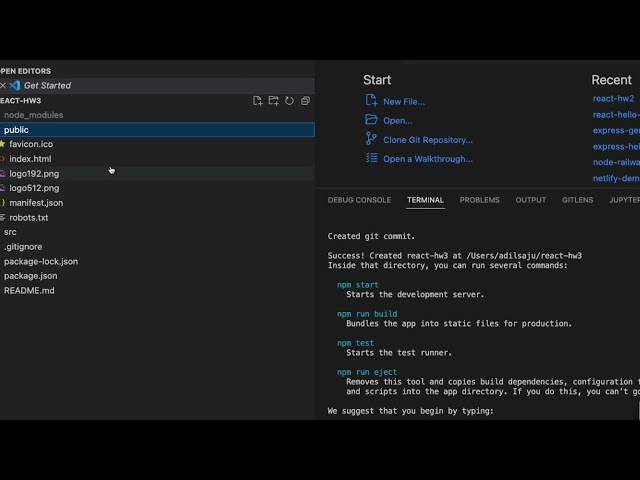Open recent project node-railwa

coord(616,162)
